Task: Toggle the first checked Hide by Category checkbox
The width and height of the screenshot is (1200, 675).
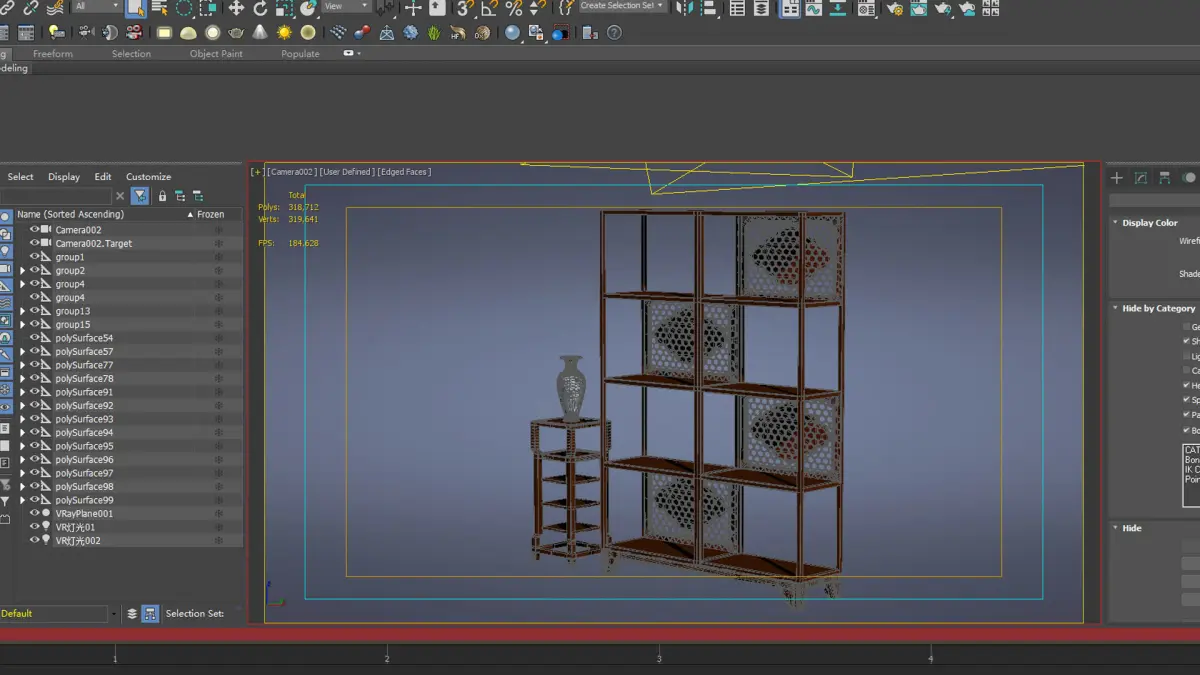Action: pyautogui.click(x=1187, y=341)
